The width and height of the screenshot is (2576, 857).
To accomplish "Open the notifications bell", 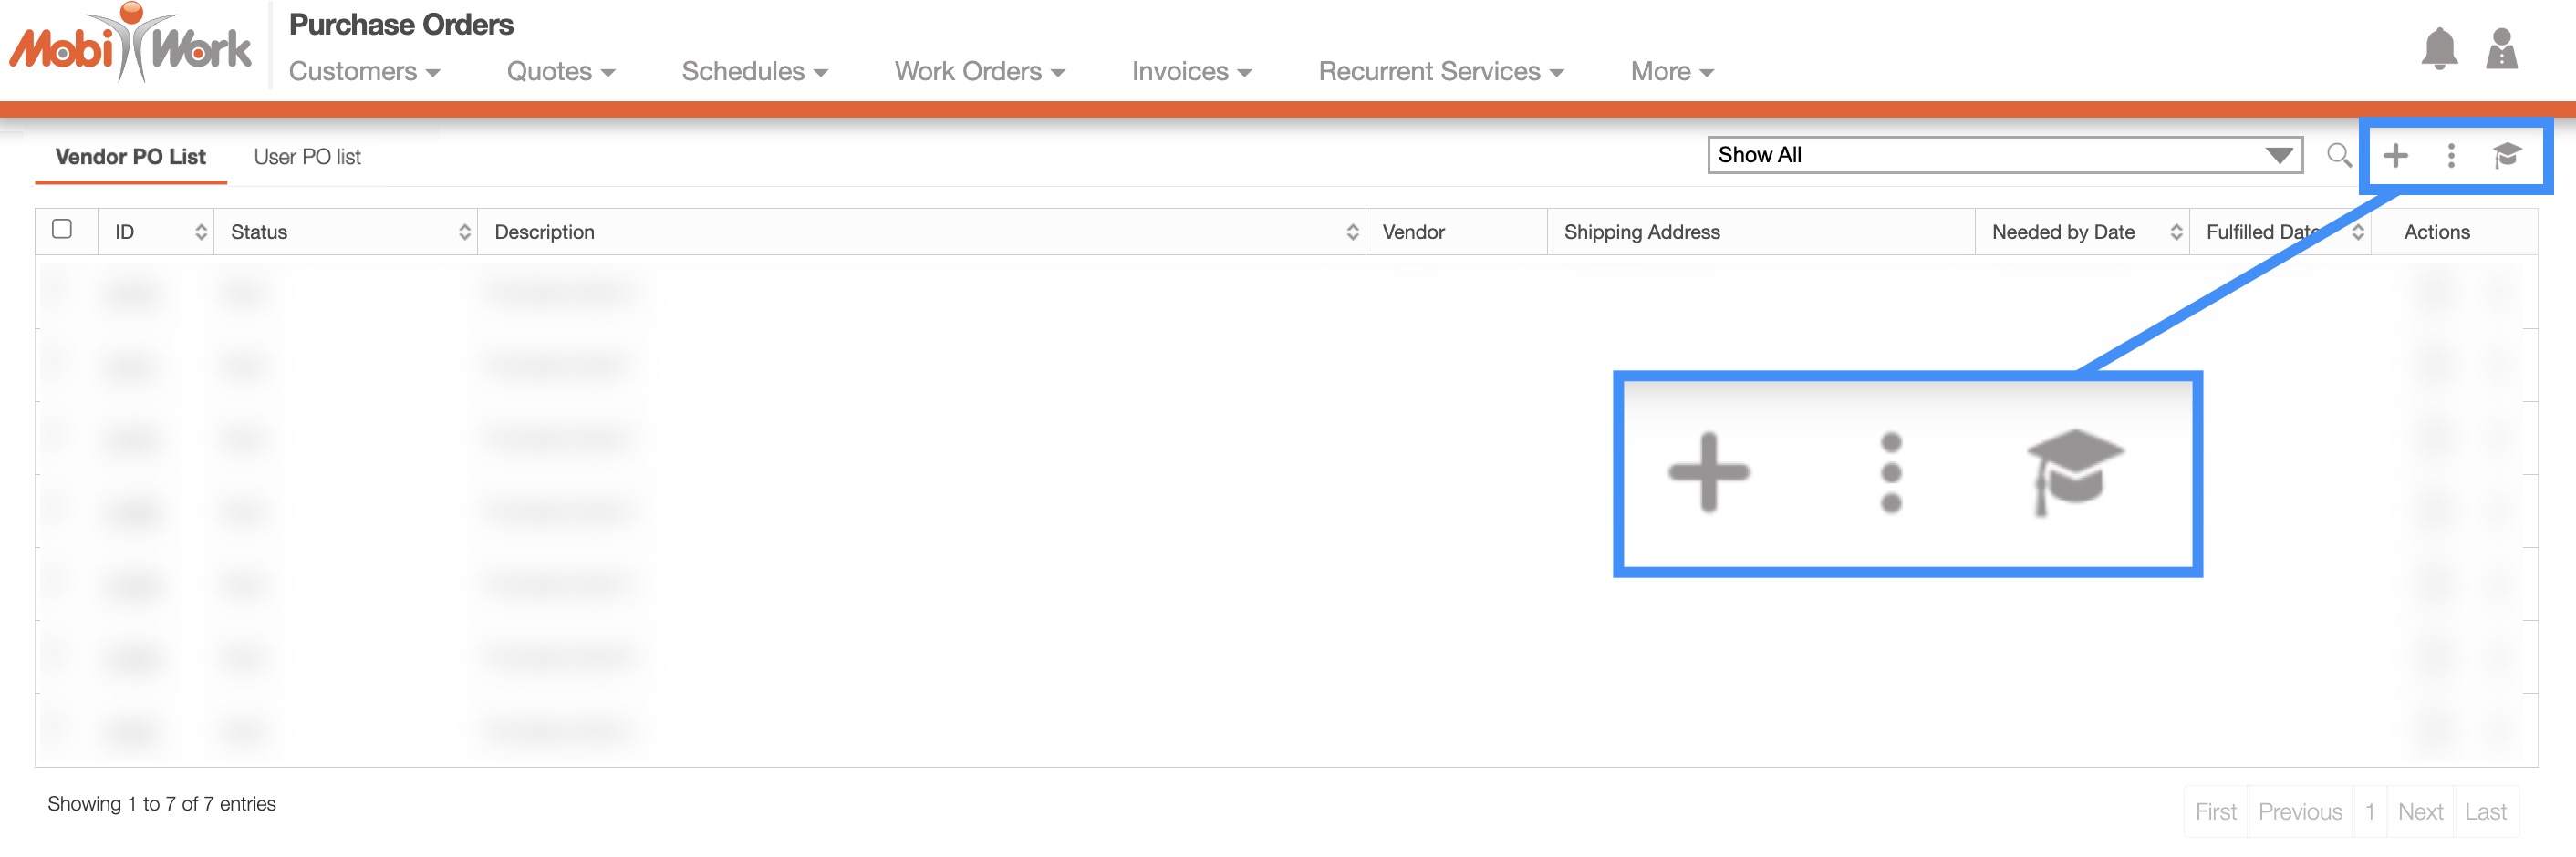I will click(x=2438, y=48).
